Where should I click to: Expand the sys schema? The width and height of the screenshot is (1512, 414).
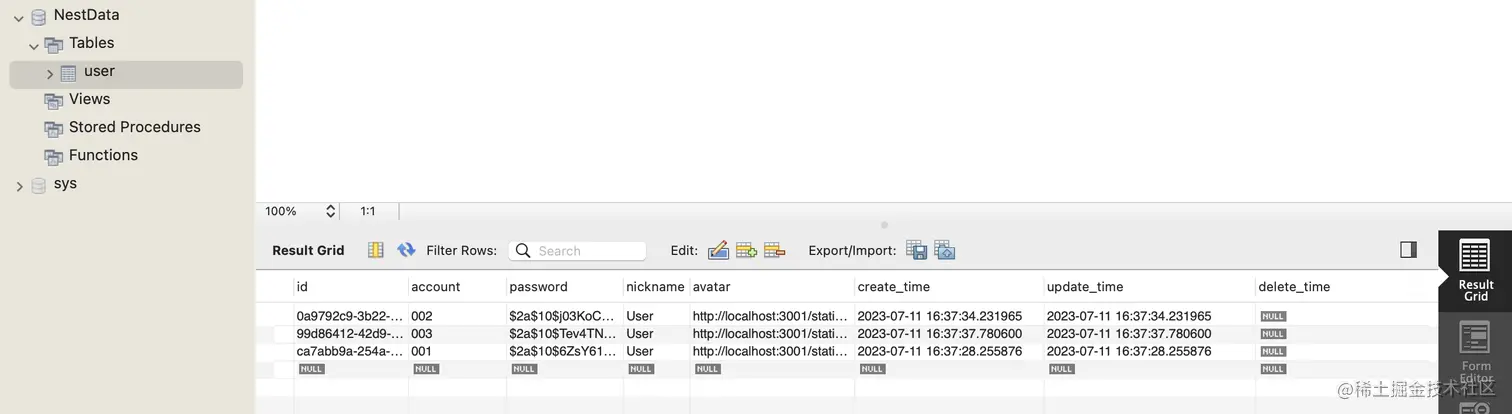click(19, 186)
